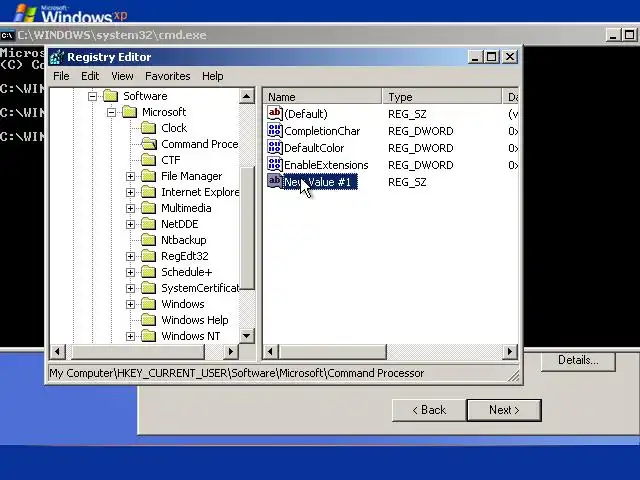Open the Edit menu
This screenshot has height=480, width=640.
pyautogui.click(x=90, y=76)
